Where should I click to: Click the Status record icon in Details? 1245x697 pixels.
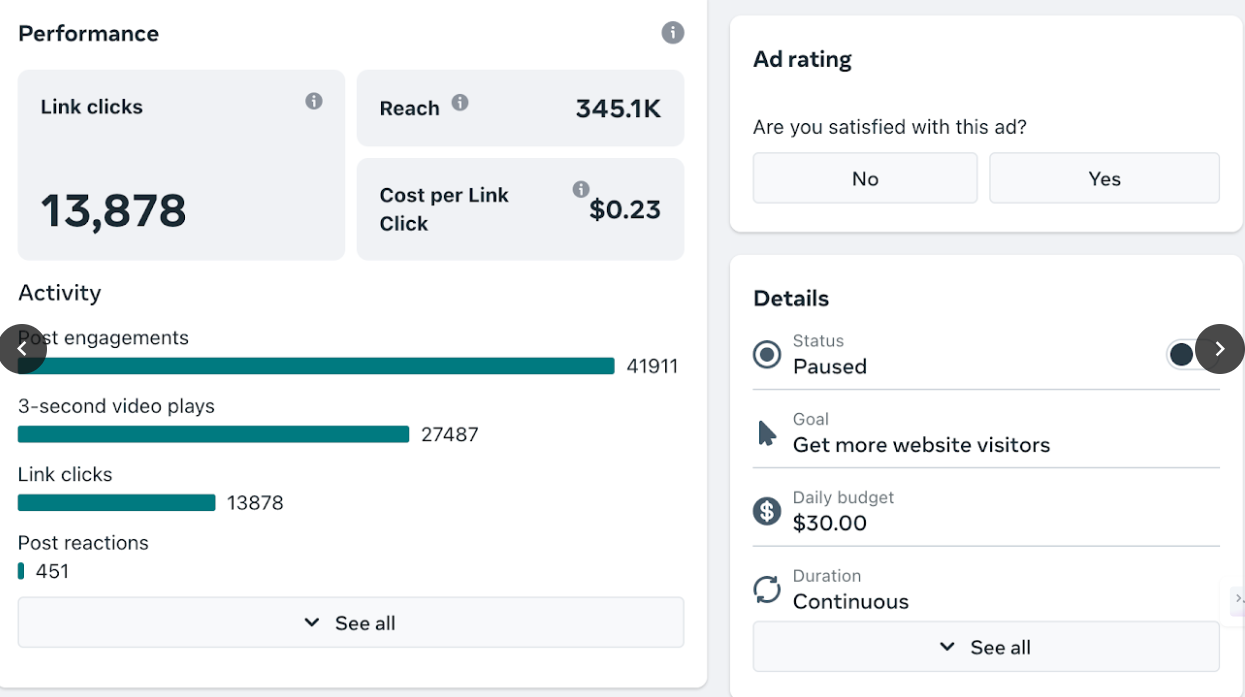[x=767, y=354]
